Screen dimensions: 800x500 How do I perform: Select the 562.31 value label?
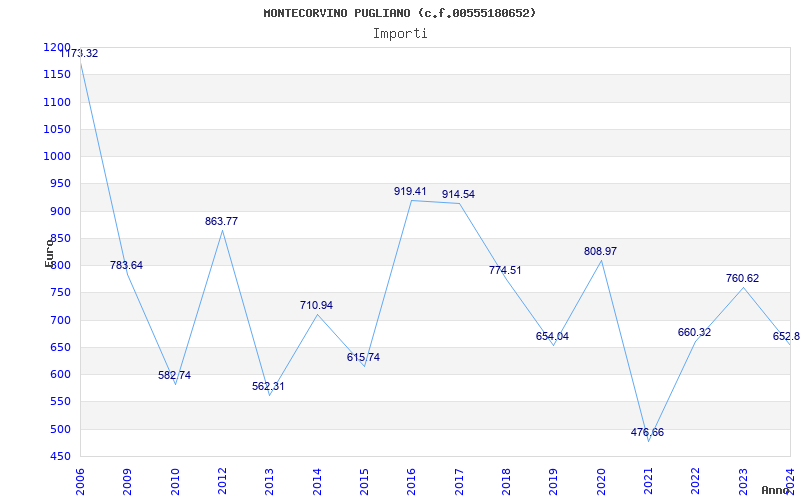pos(268,386)
